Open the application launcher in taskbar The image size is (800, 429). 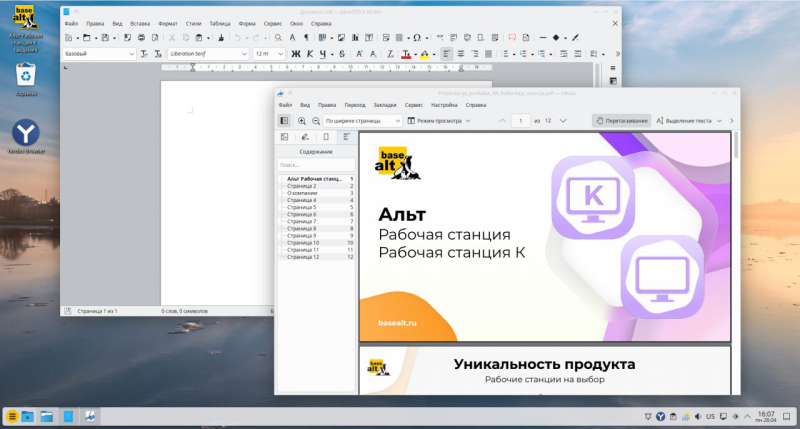coord(11,415)
